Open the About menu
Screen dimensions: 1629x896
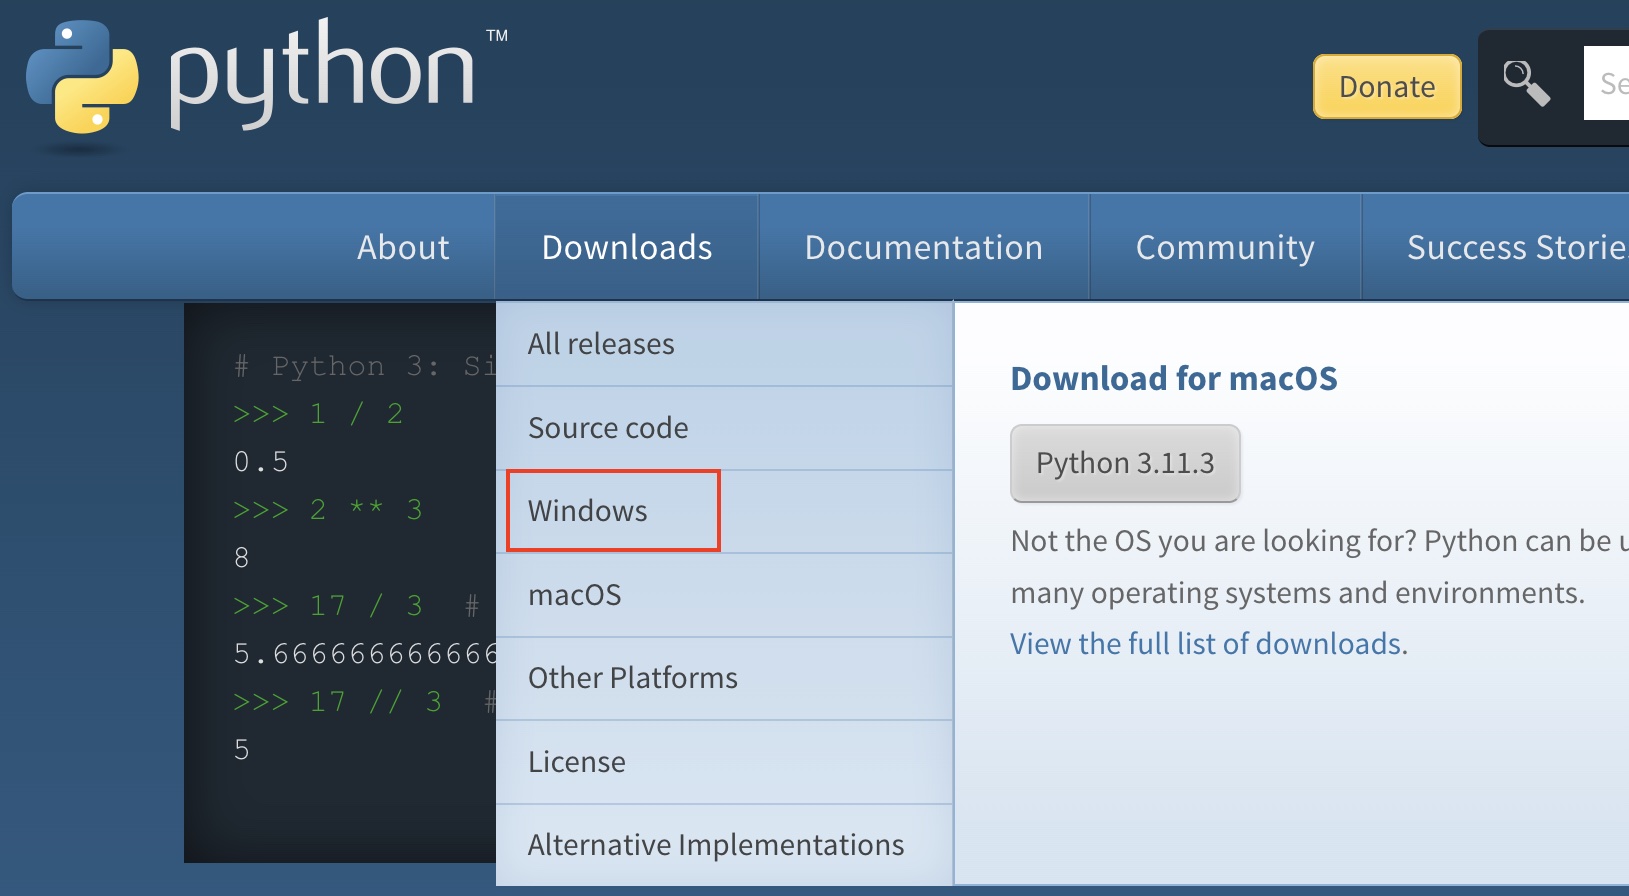tap(403, 247)
